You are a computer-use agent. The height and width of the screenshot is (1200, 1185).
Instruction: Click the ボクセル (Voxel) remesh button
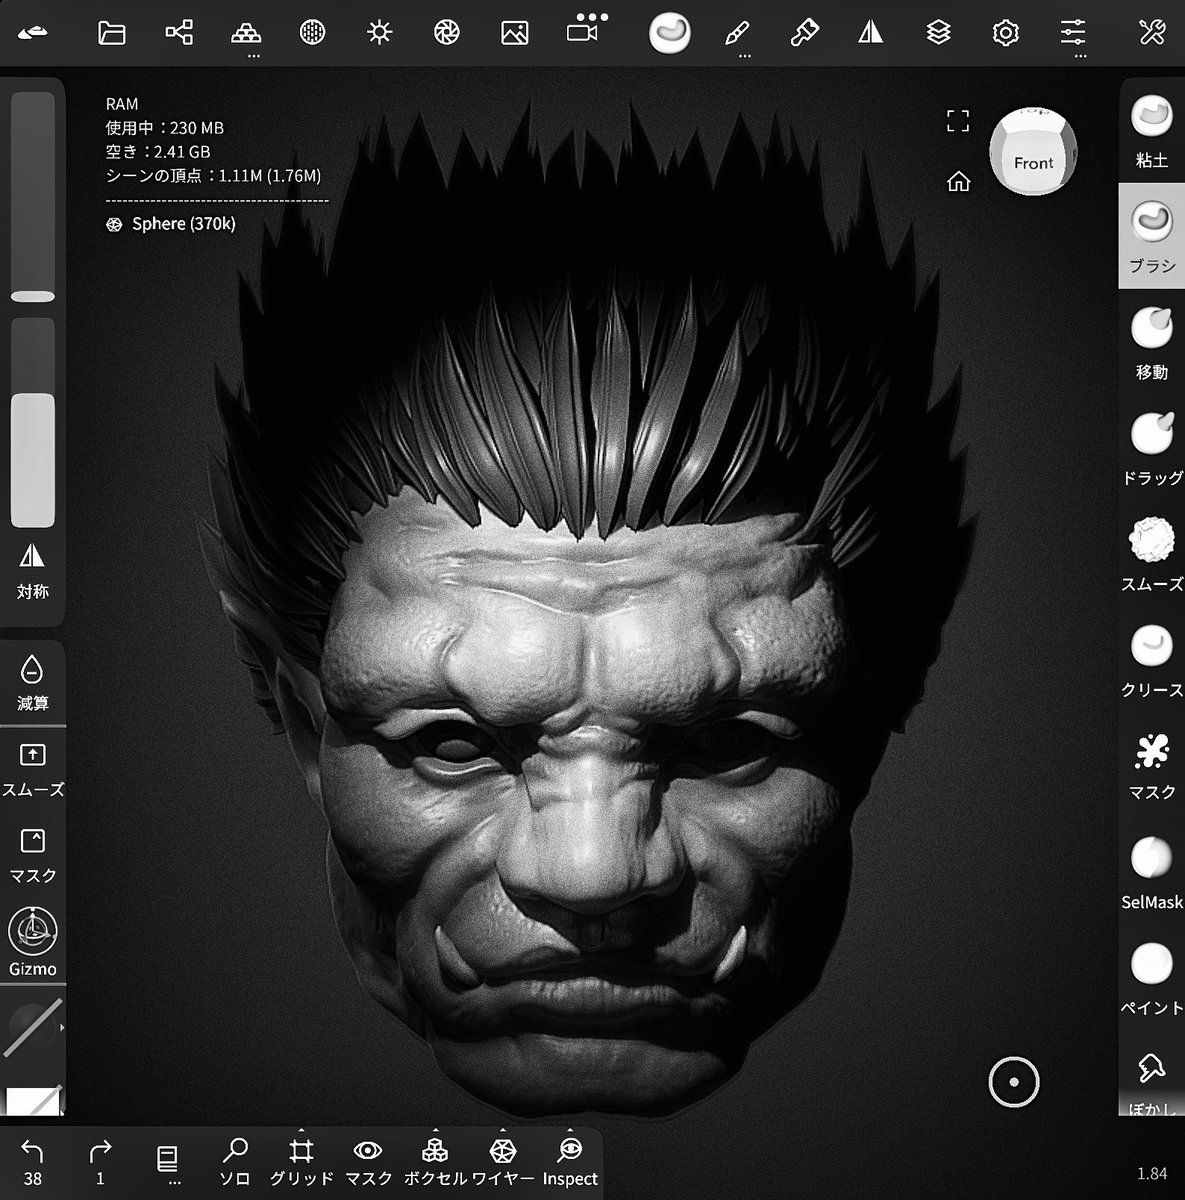[x=435, y=1162]
